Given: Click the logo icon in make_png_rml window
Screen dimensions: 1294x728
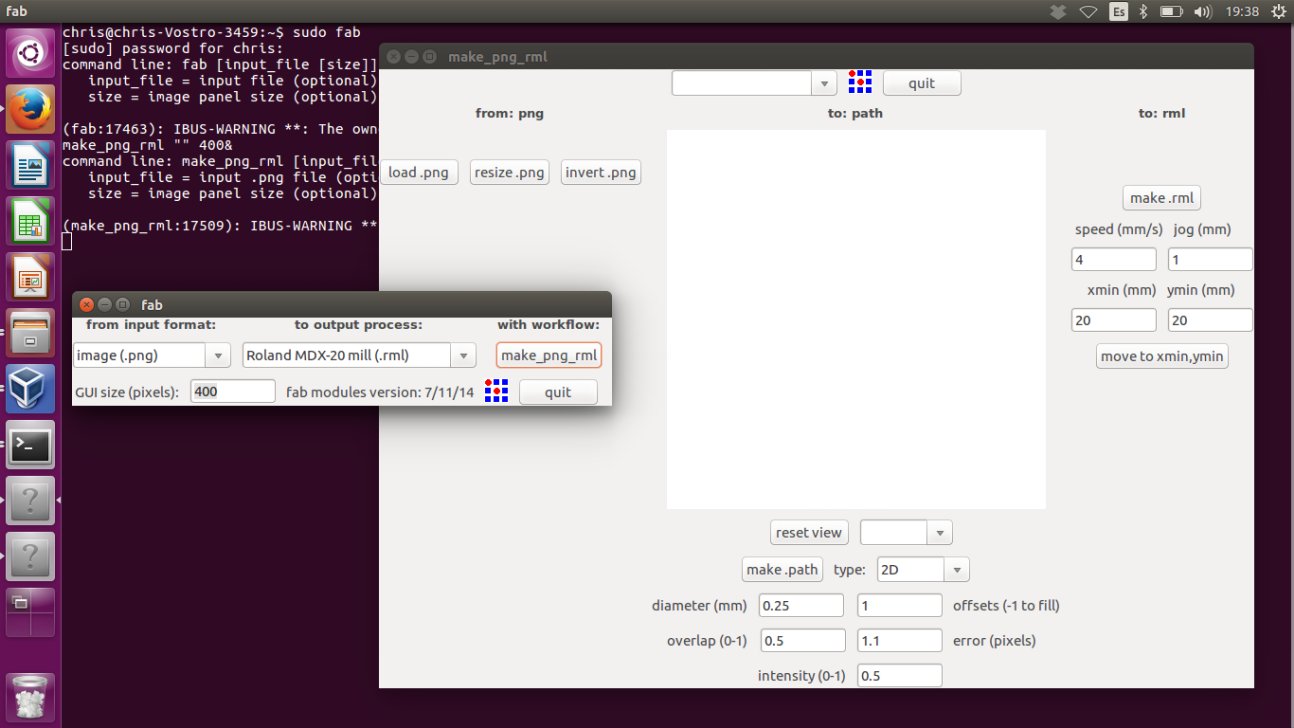Looking at the screenshot, I should click(x=860, y=82).
